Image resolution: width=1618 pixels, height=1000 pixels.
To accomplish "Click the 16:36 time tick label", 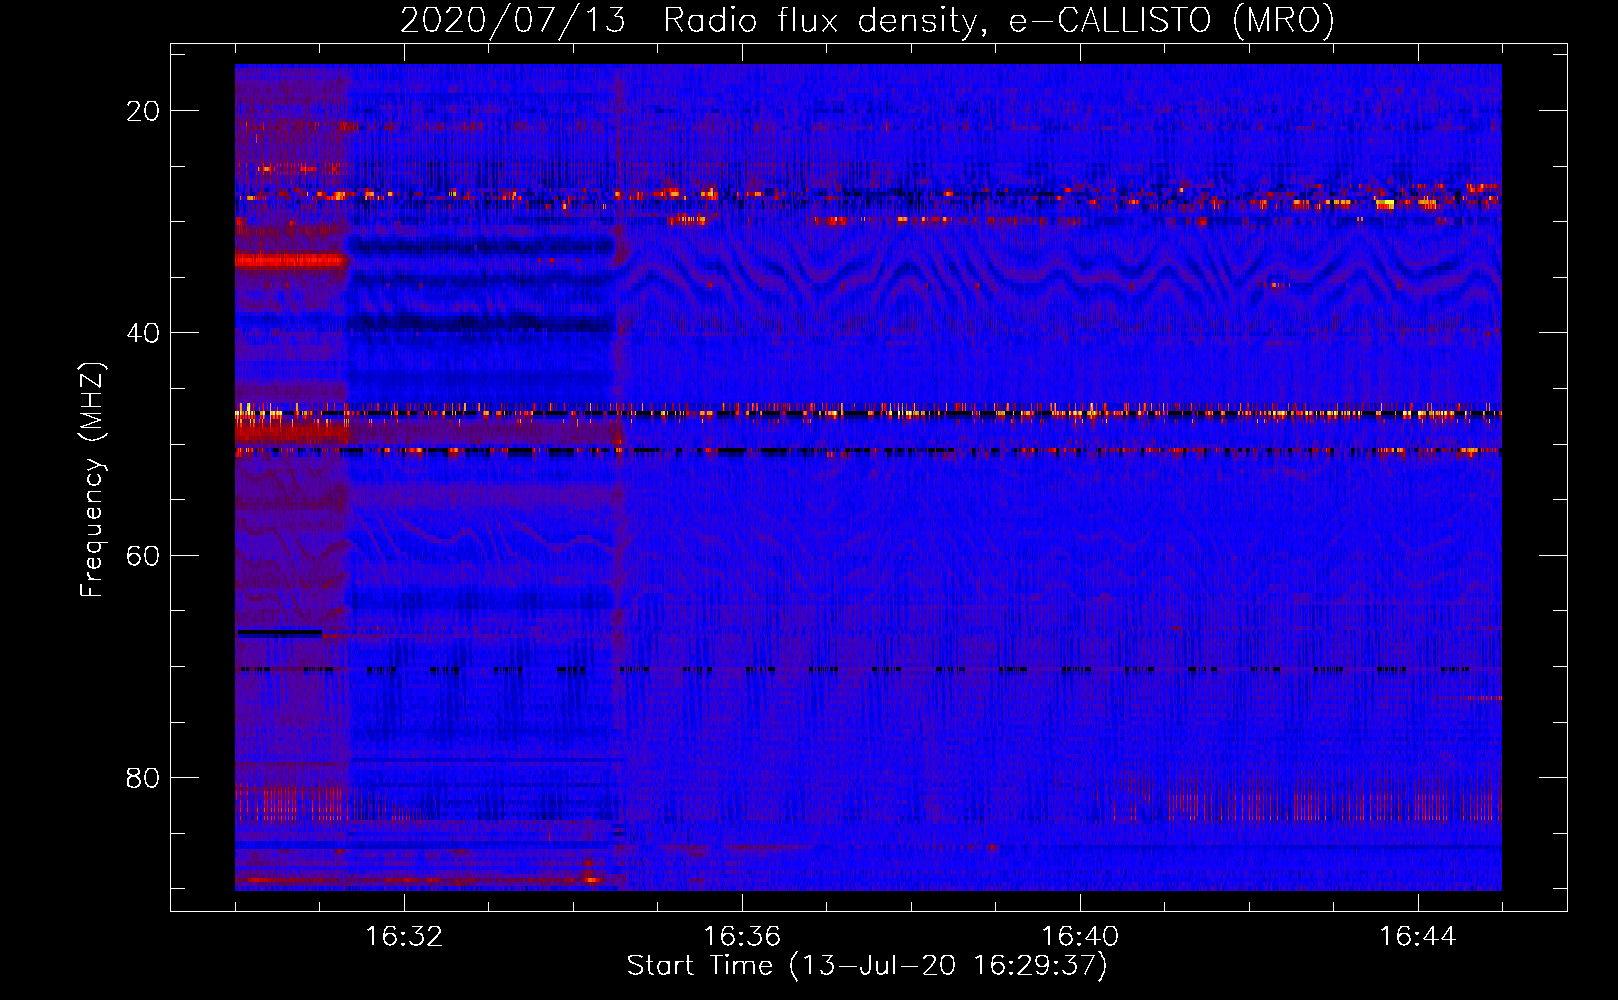I will coord(742,937).
